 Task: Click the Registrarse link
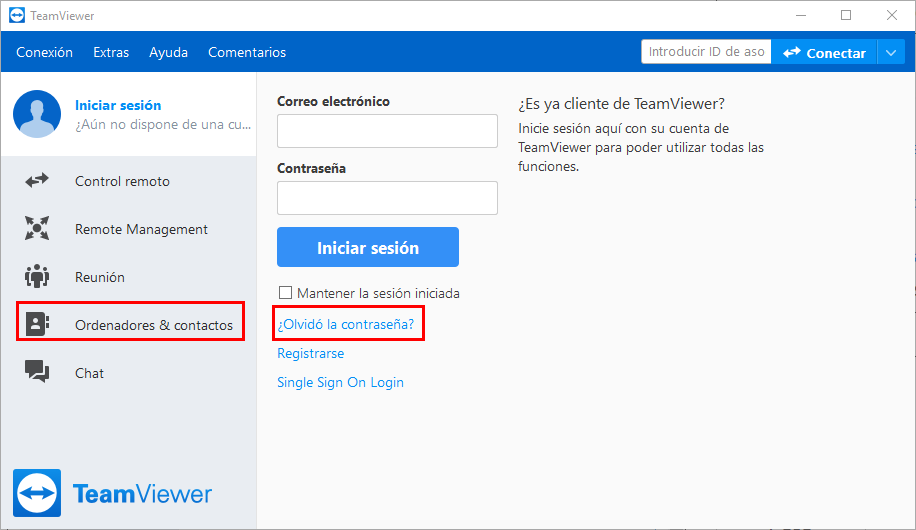[x=310, y=354]
